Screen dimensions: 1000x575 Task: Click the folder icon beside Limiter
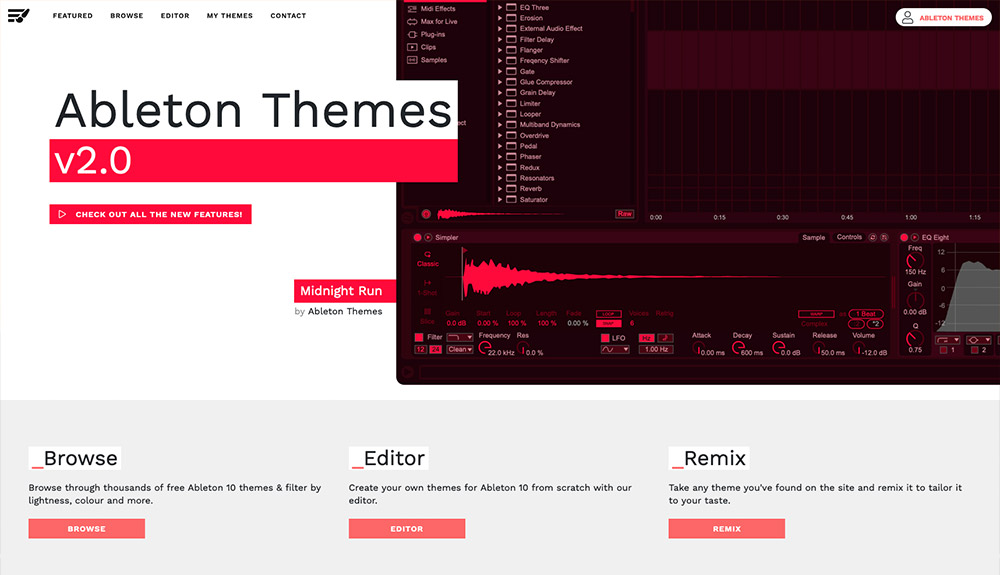coord(511,103)
